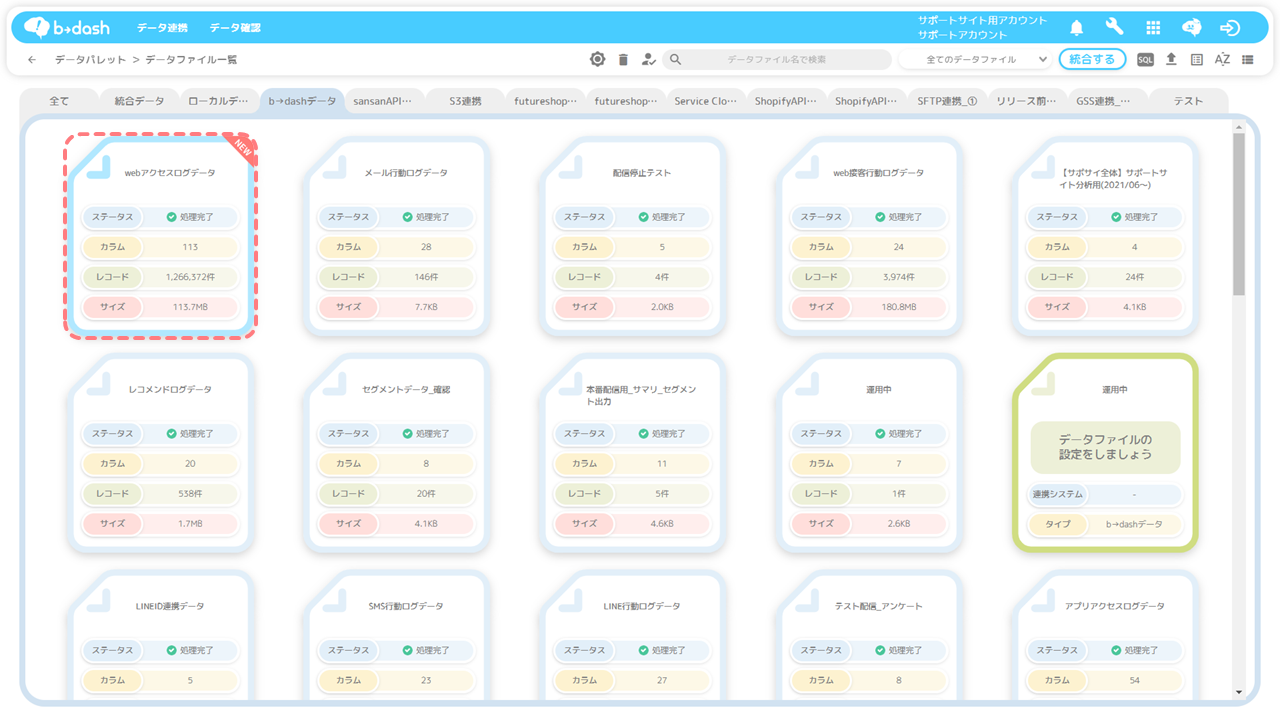This screenshot has width=1280, height=720.
Task: Select the 統合データ tab
Action: (139, 101)
